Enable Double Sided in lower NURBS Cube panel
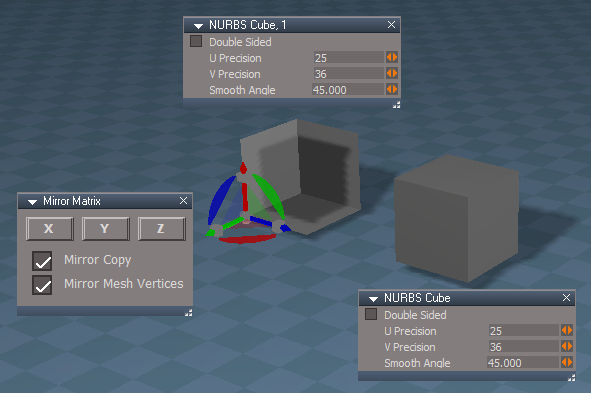Screen dimensions: 591x393 [371, 314]
